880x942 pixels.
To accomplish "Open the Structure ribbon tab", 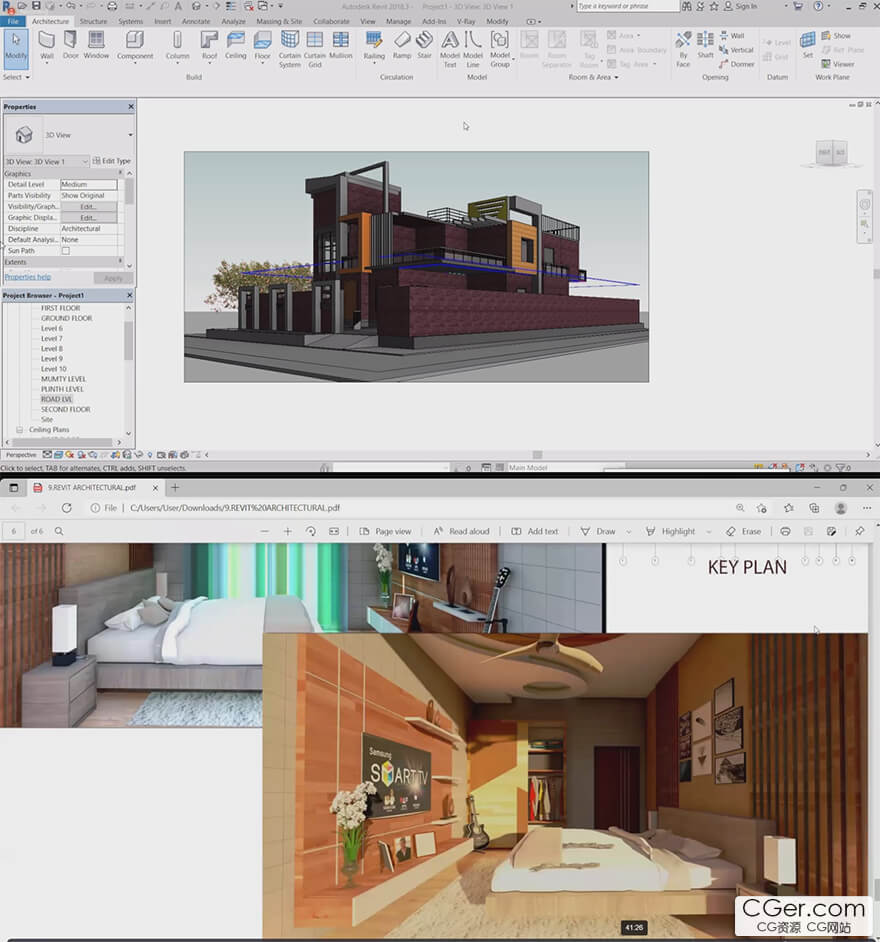I will [x=94, y=21].
